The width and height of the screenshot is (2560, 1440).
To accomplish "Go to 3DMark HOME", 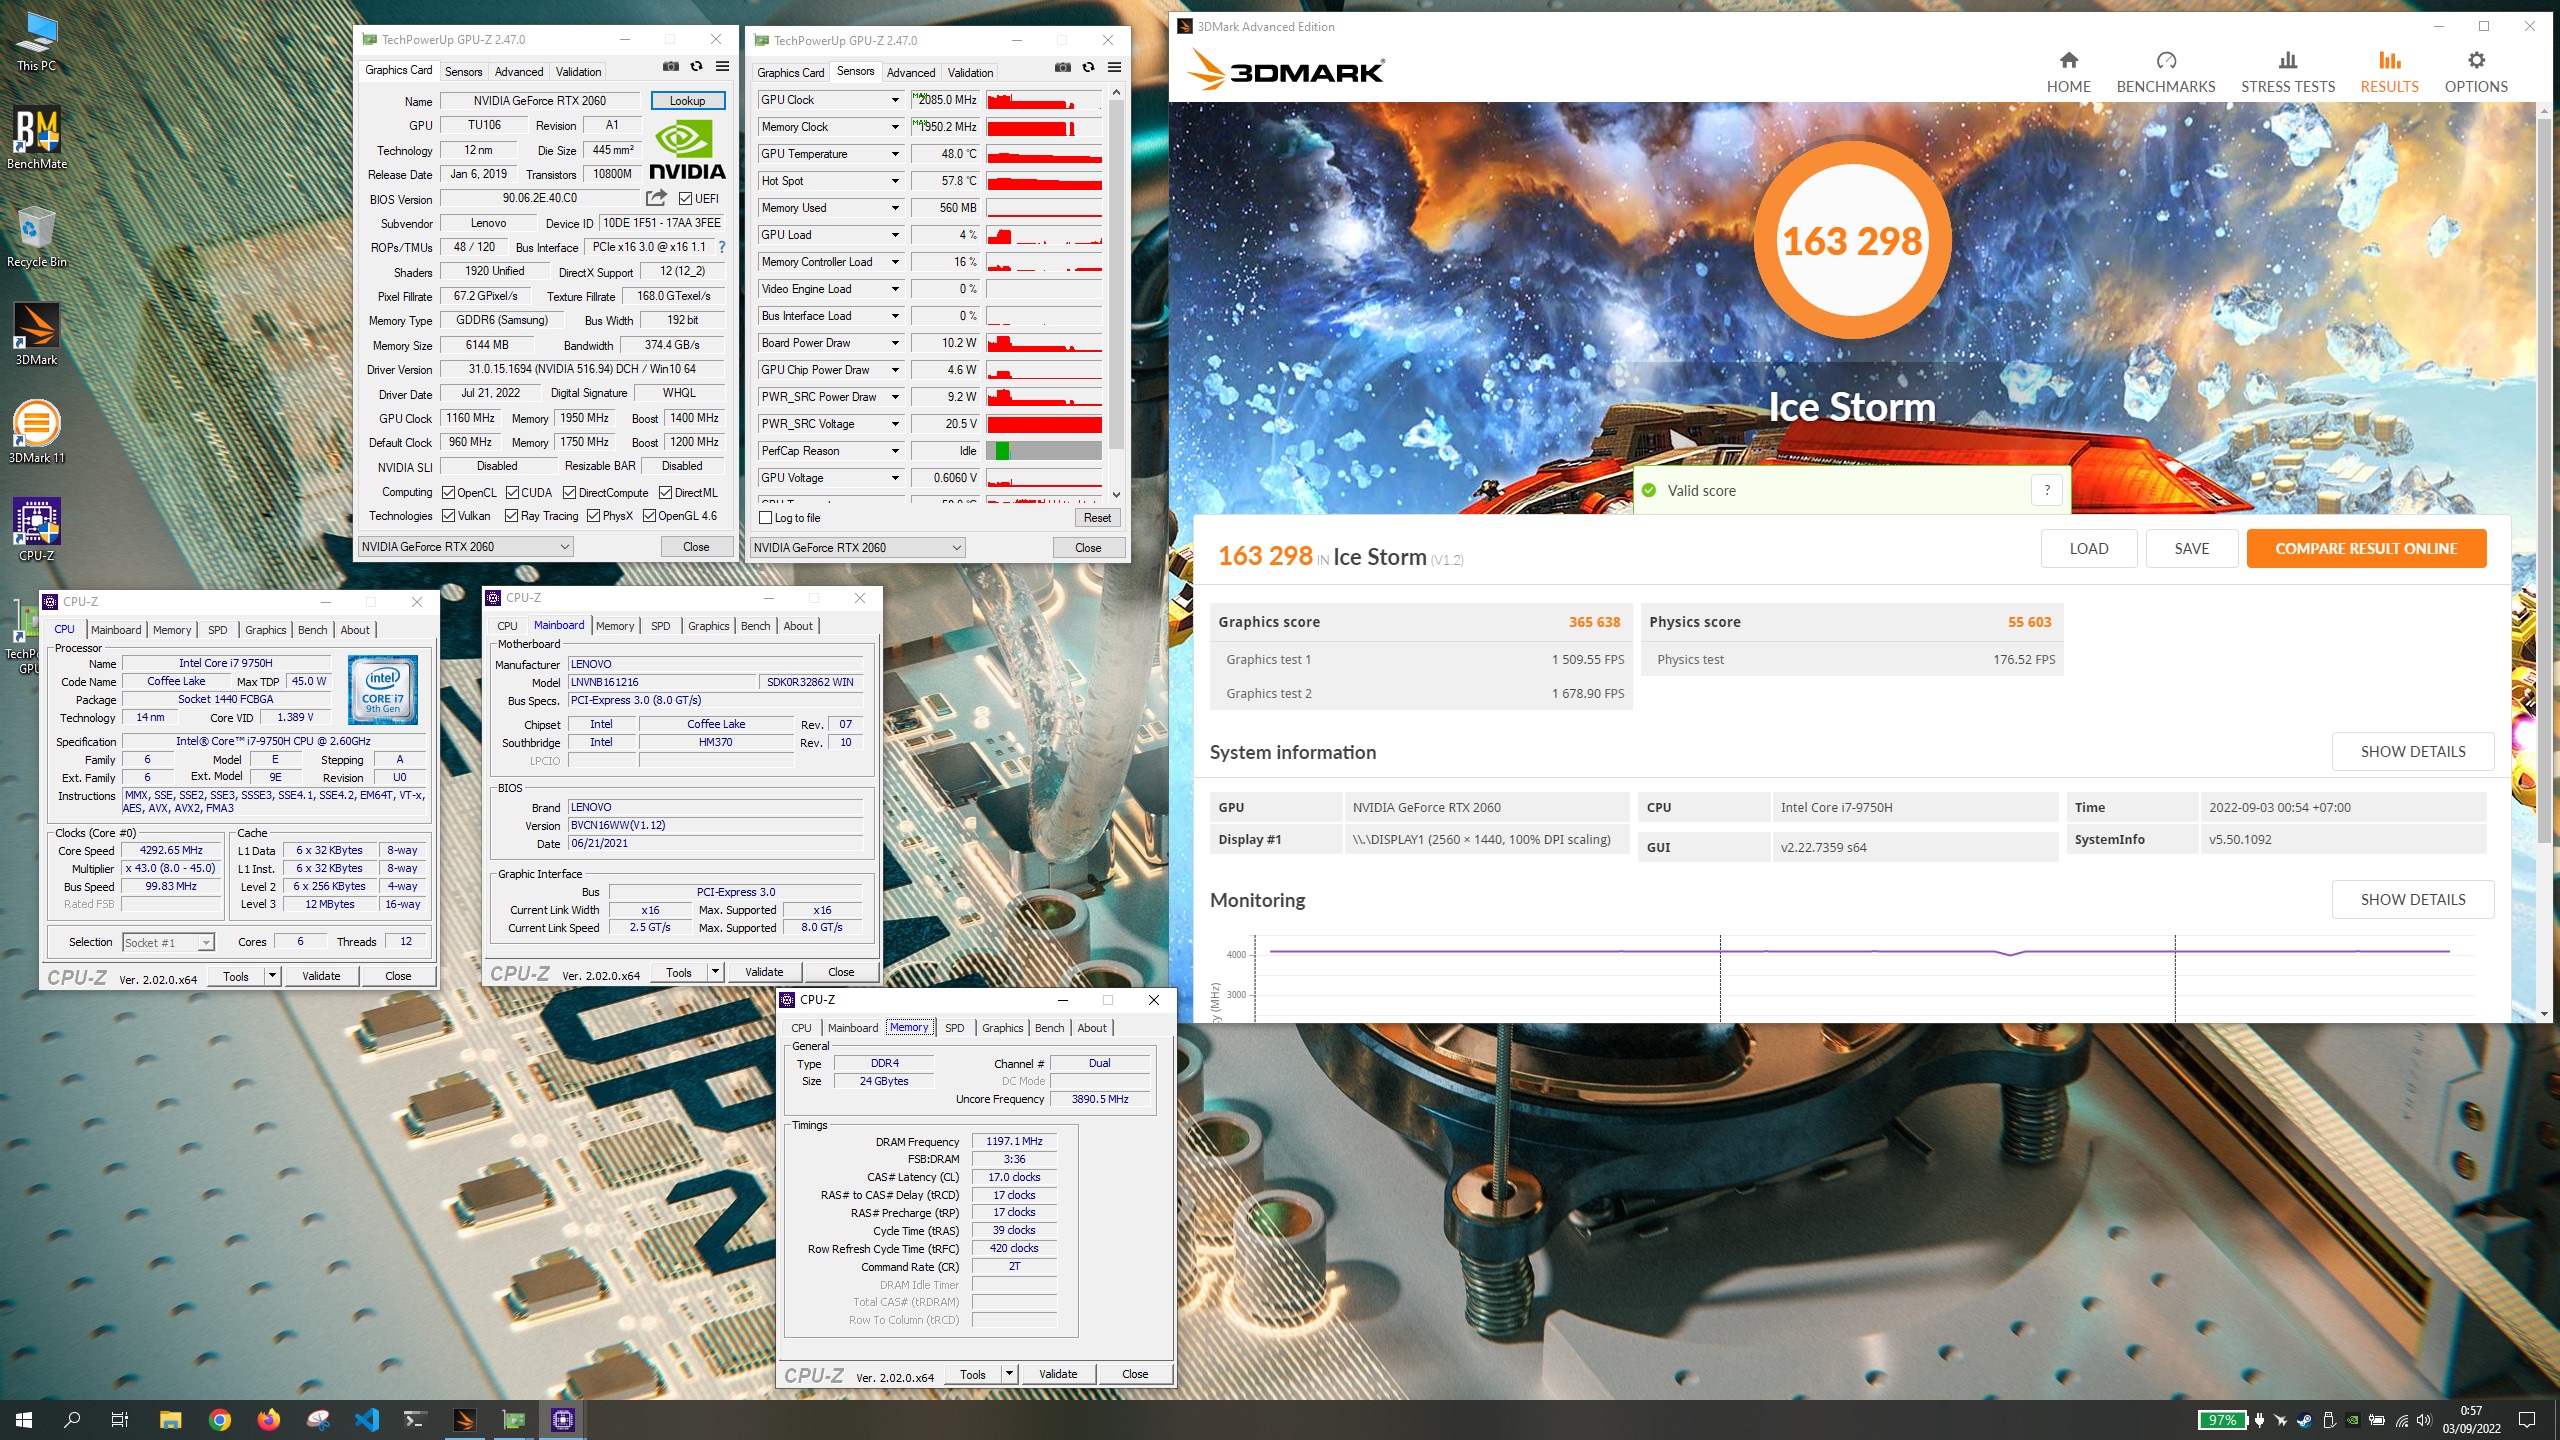I will pyautogui.click(x=2069, y=72).
